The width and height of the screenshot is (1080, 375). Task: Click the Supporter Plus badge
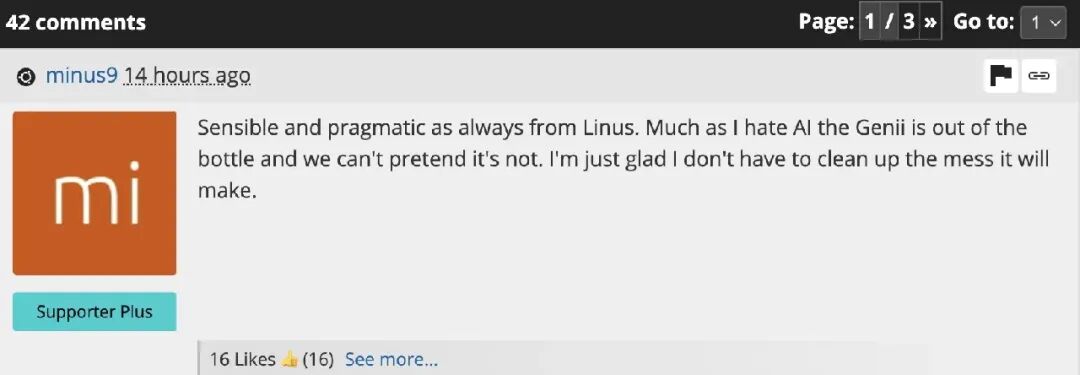pyautogui.click(x=94, y=312)
